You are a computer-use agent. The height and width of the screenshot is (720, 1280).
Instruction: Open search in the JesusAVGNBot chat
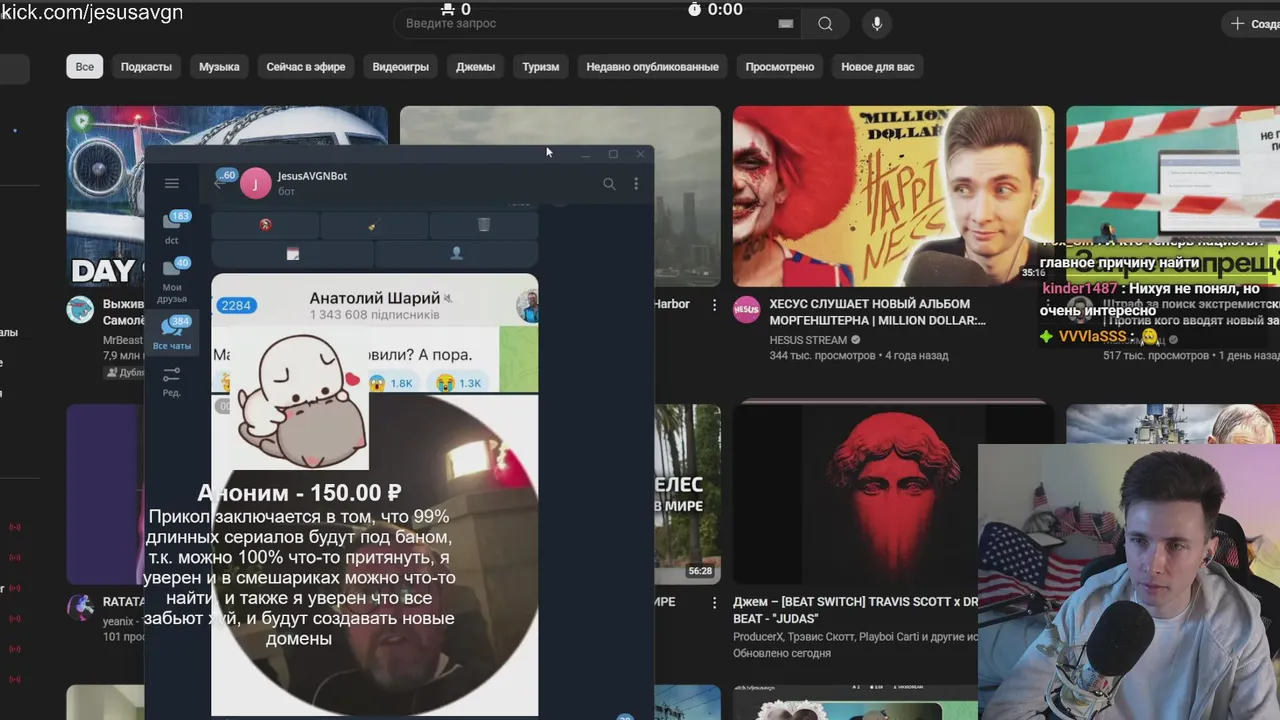[609, 184]
